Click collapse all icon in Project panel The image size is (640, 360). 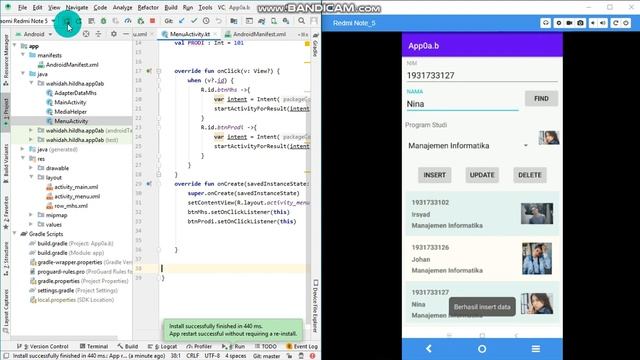[98, 34]
